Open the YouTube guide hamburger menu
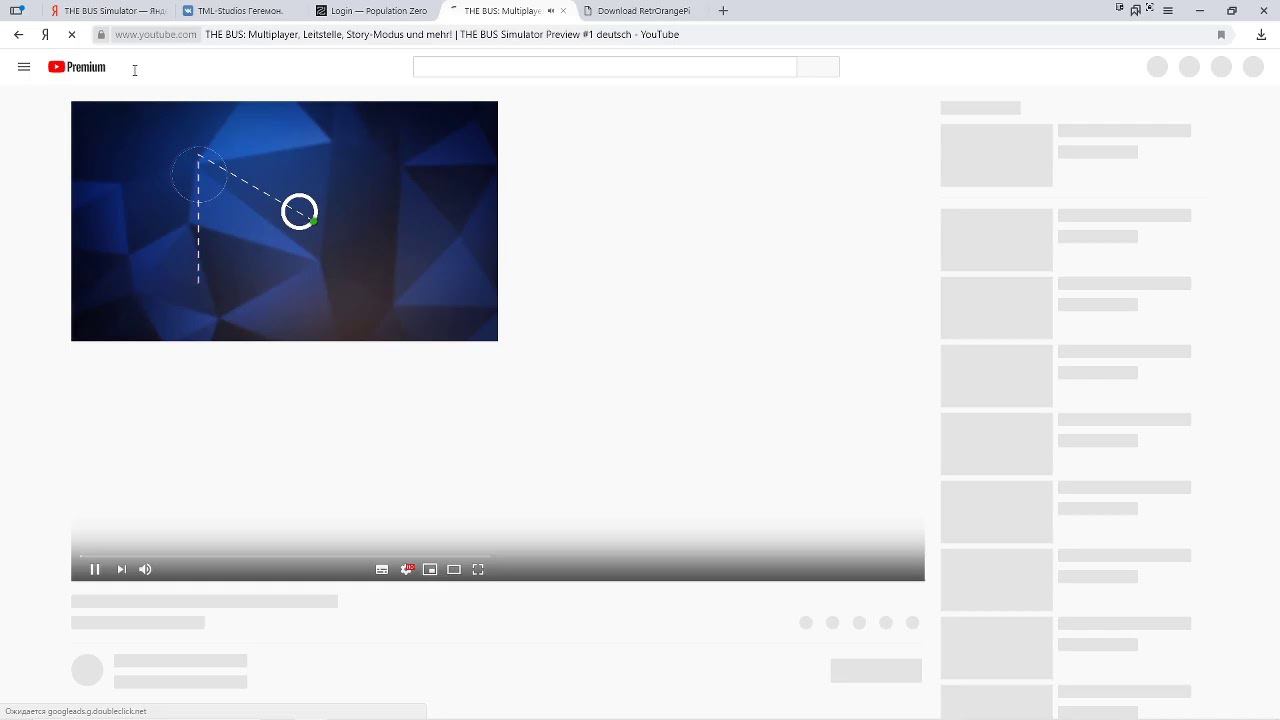 click(x=24, y=67)
